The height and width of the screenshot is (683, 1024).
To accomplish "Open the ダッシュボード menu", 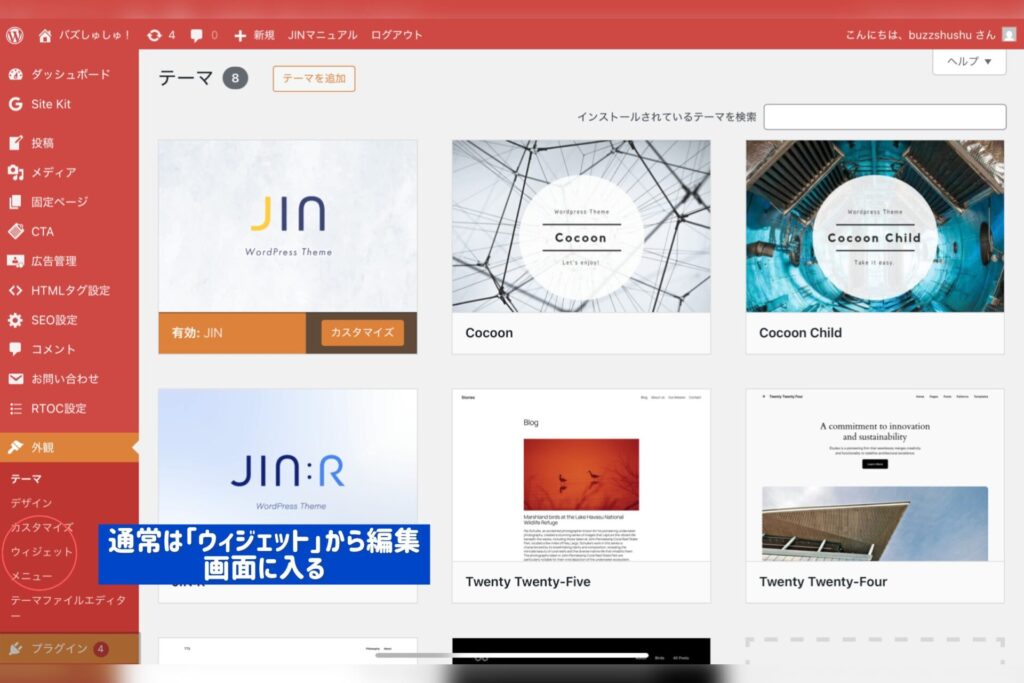I will click(x=69, y=74).
